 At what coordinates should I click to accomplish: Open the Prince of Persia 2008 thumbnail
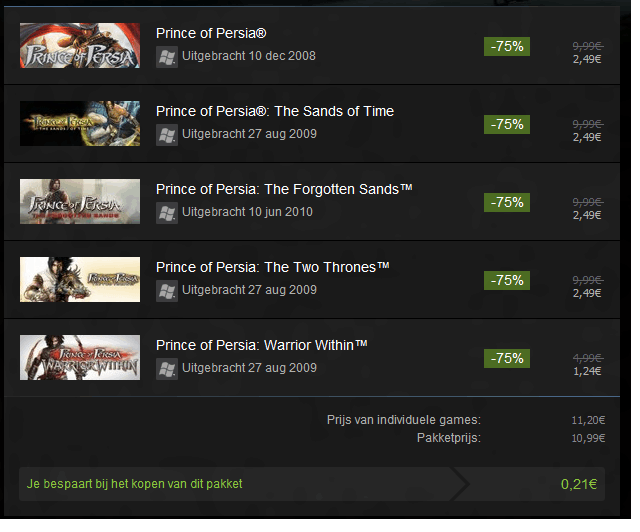pyautogui.click(x=80, y=46)
